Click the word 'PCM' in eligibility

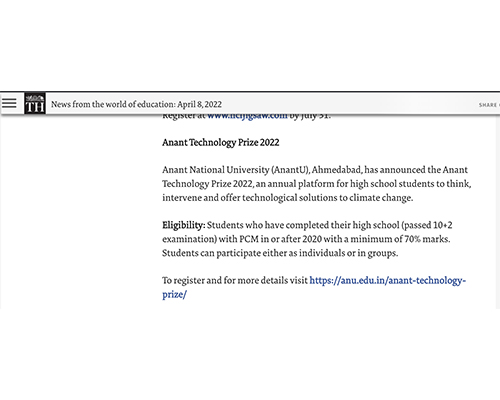click(x=249, y=239)
